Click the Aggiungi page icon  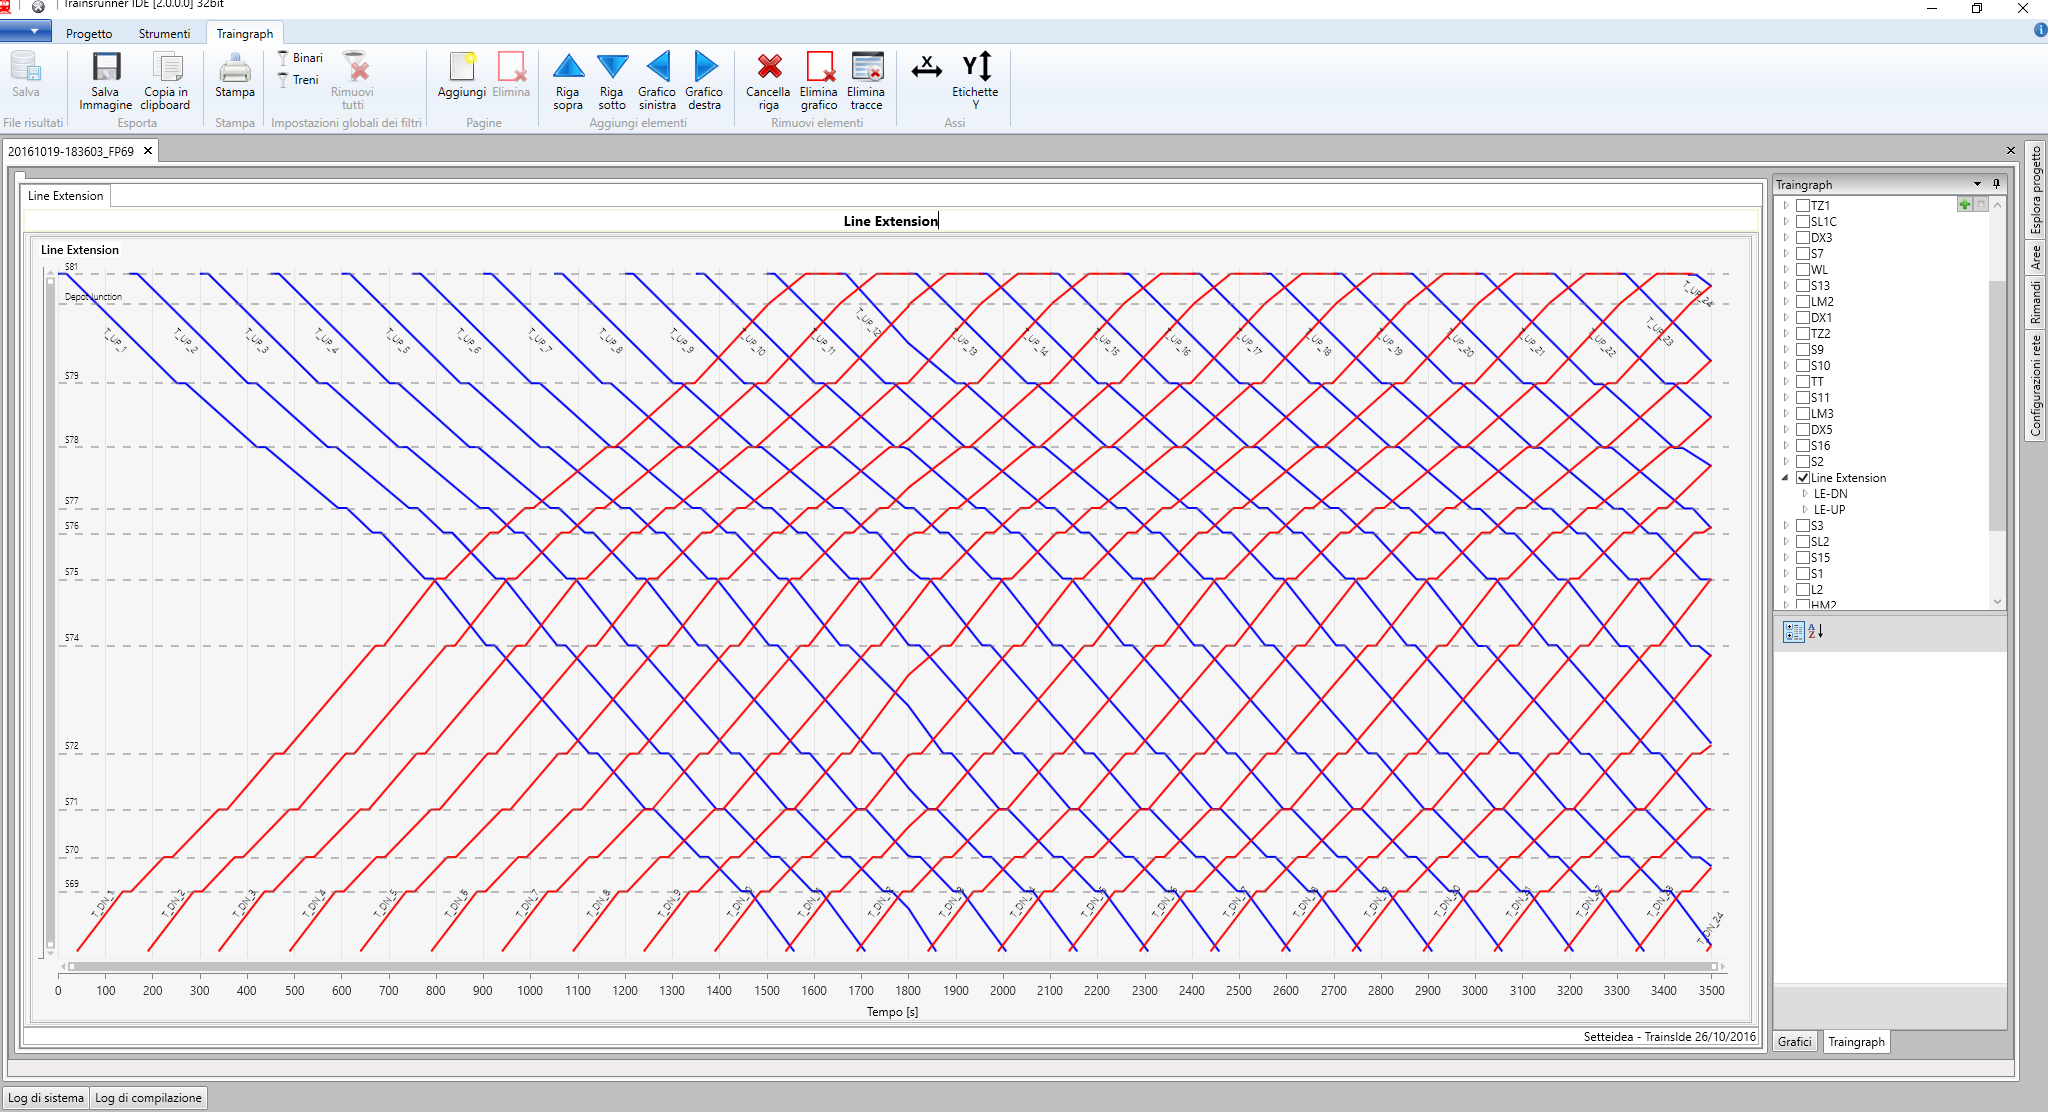(x=462, y=68)
